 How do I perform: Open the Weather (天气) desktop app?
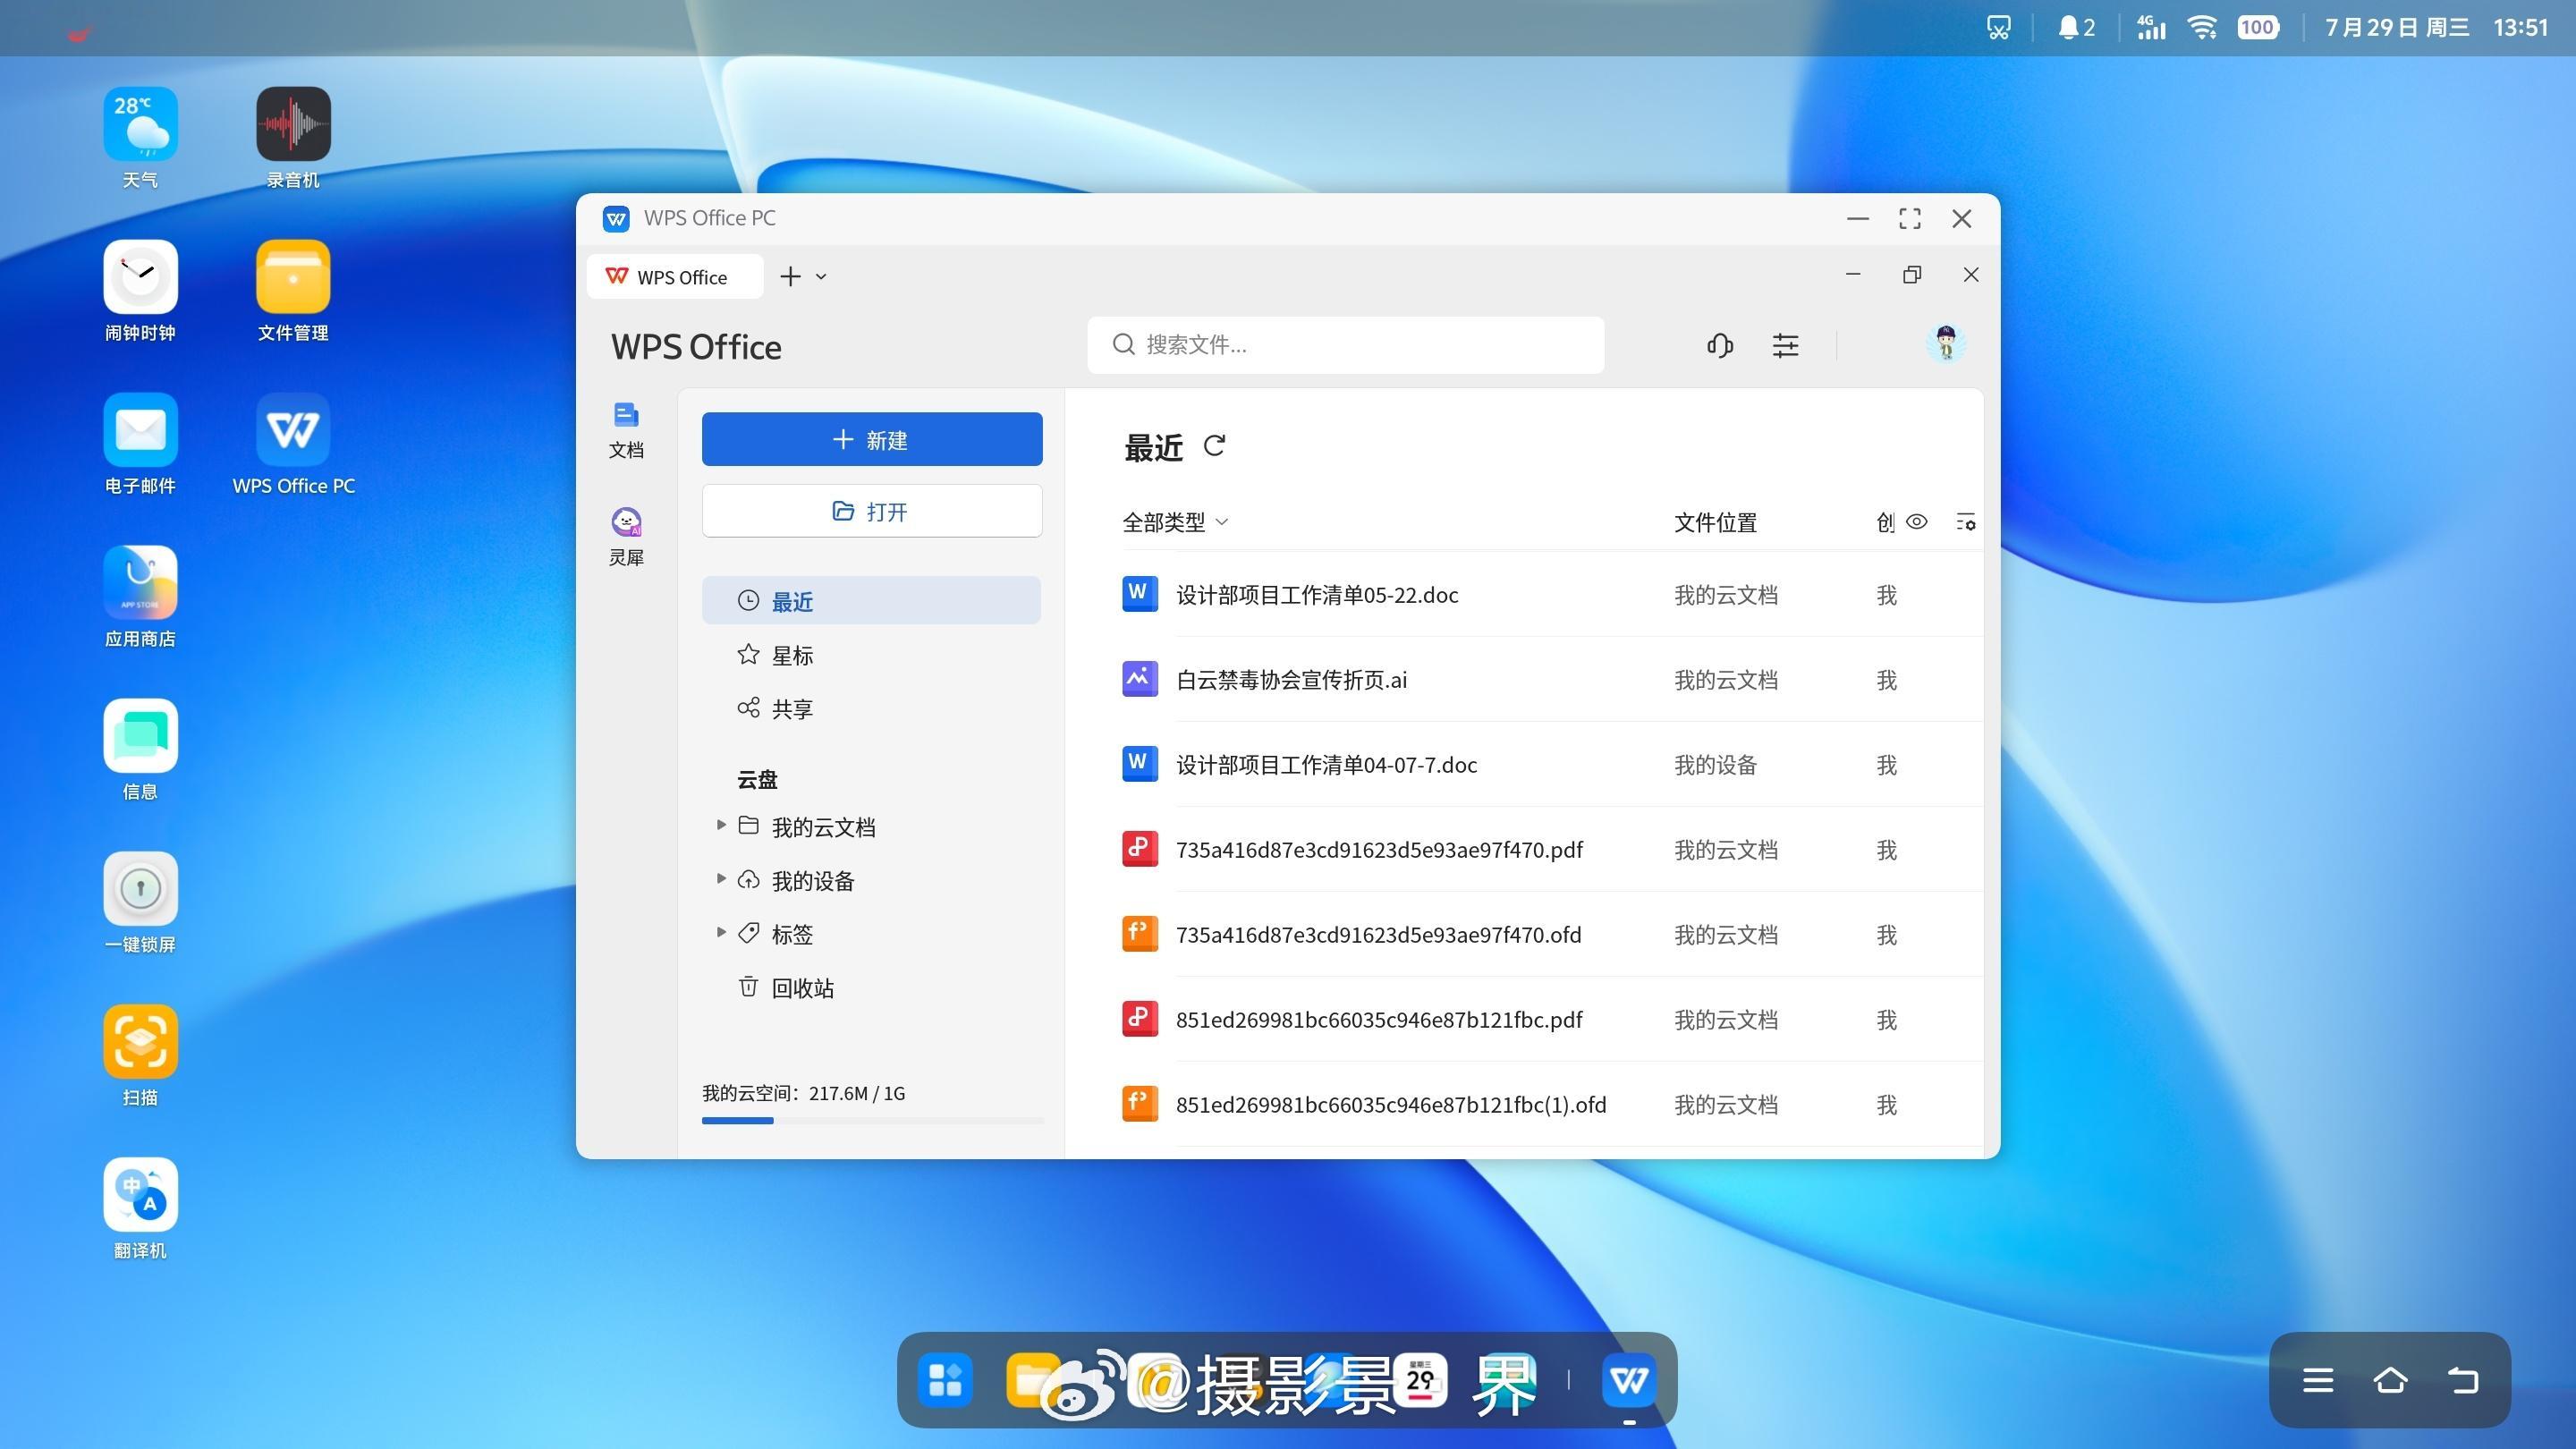click(140, 124)
